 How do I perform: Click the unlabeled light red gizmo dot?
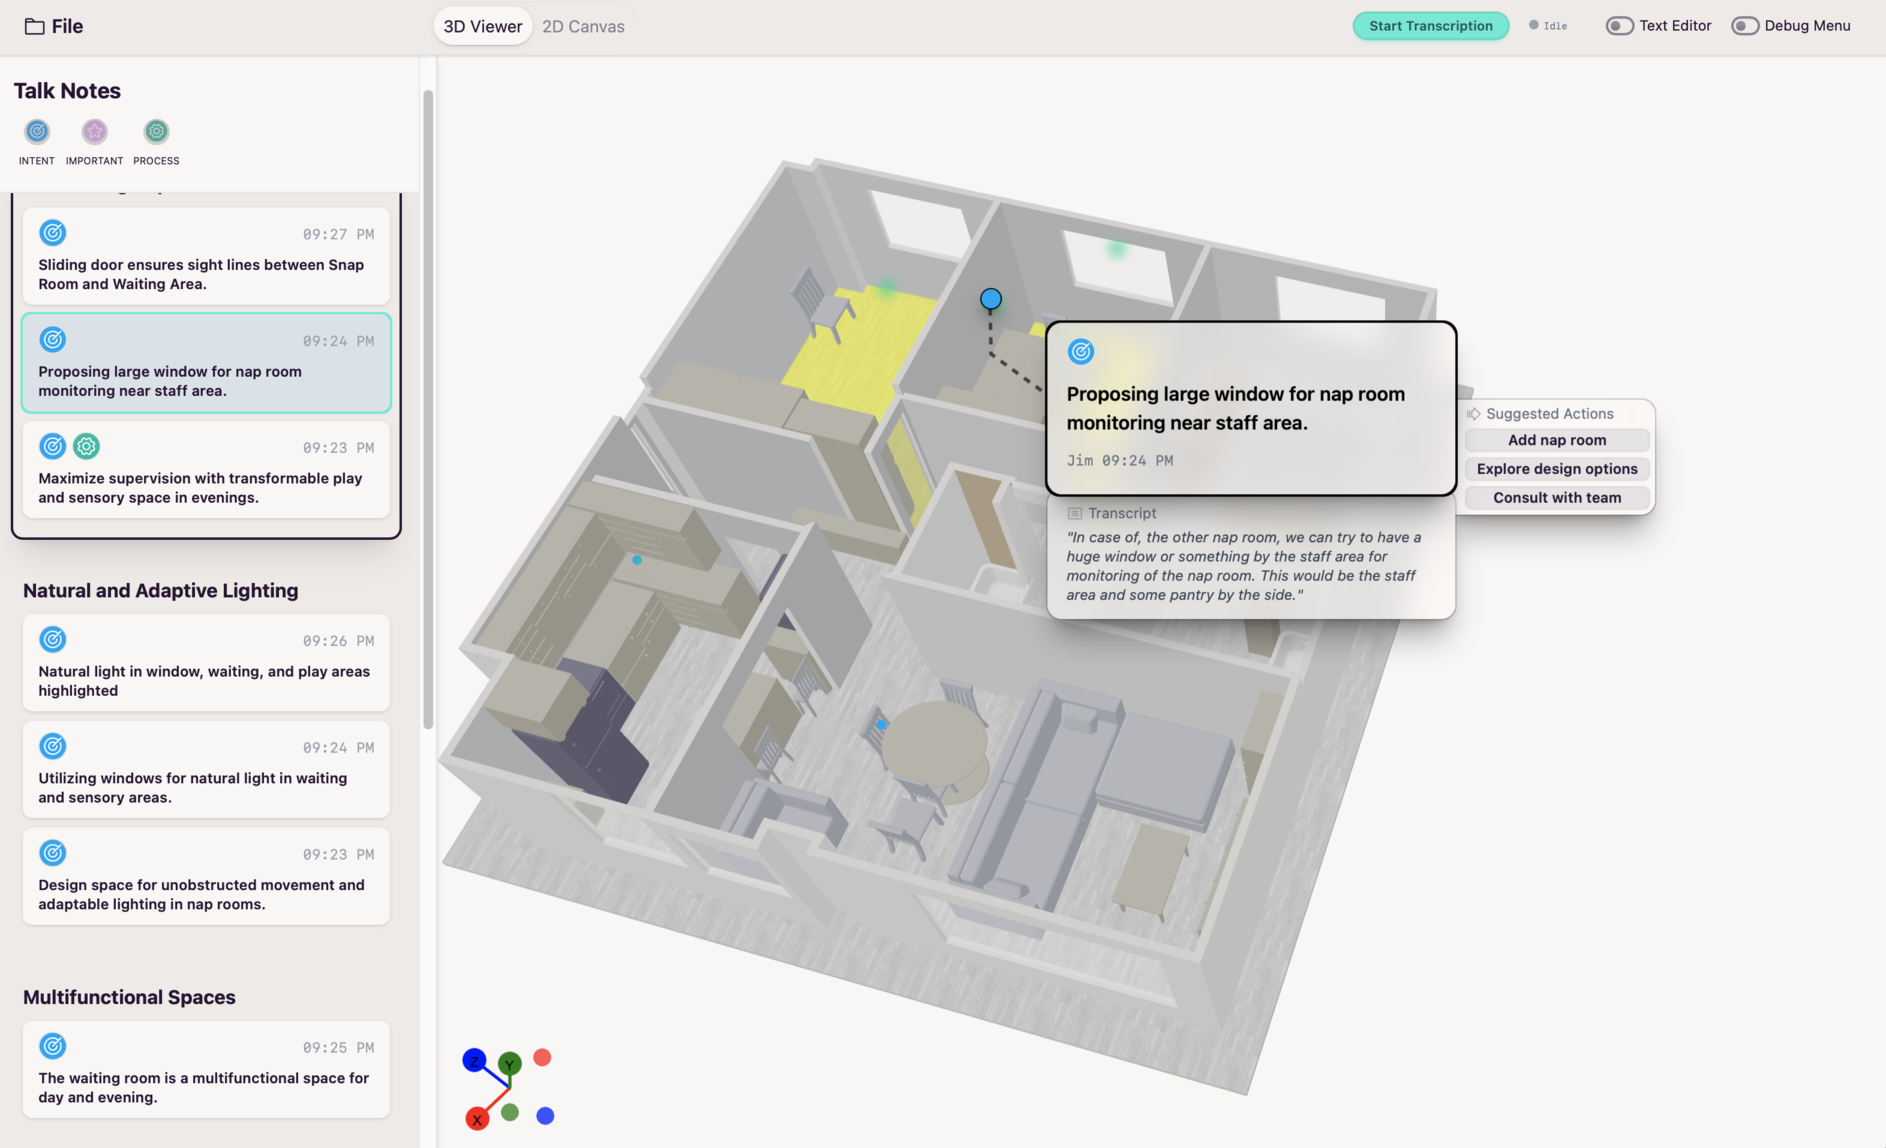[542, 1057]
